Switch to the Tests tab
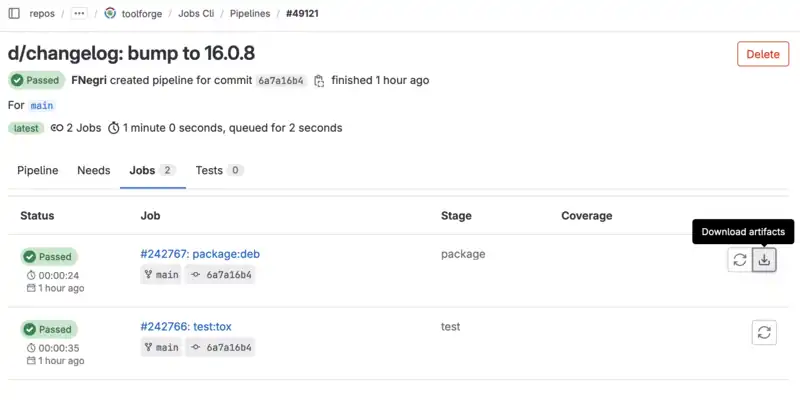Viewport: 800px width, 400px height. point(219,170)
